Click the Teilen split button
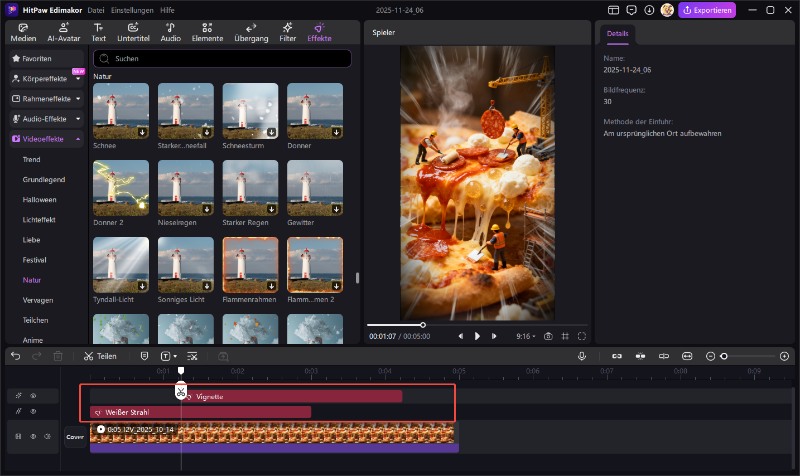Viewport: 800px width, 476px height. (x=100, y=356)
